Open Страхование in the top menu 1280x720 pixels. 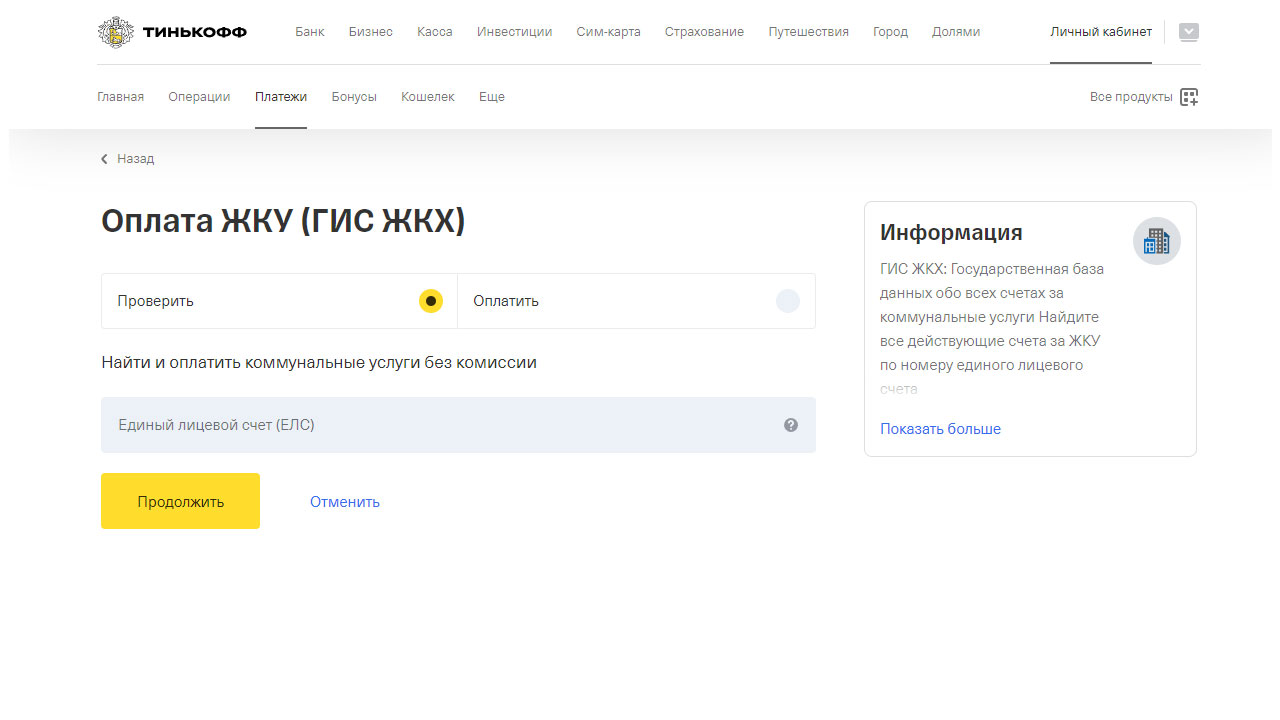[704, 32]
